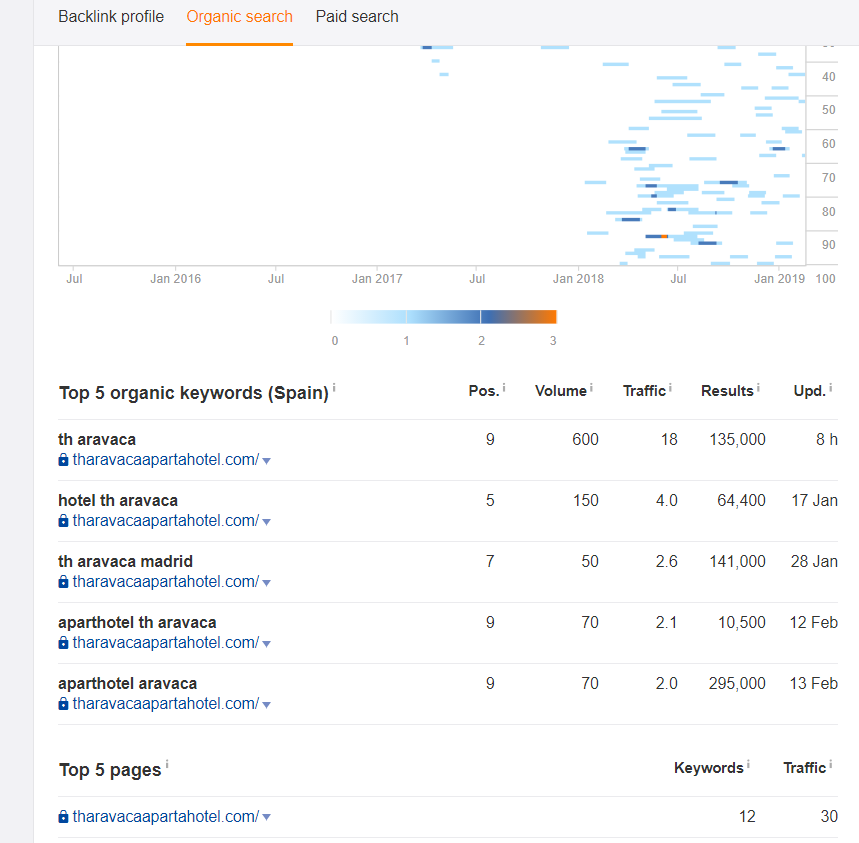Expand URL dropdown under 'hotel th aravaca'
Image resolution: width=859 pixels, height=843 pixels.
coord(266,522)
